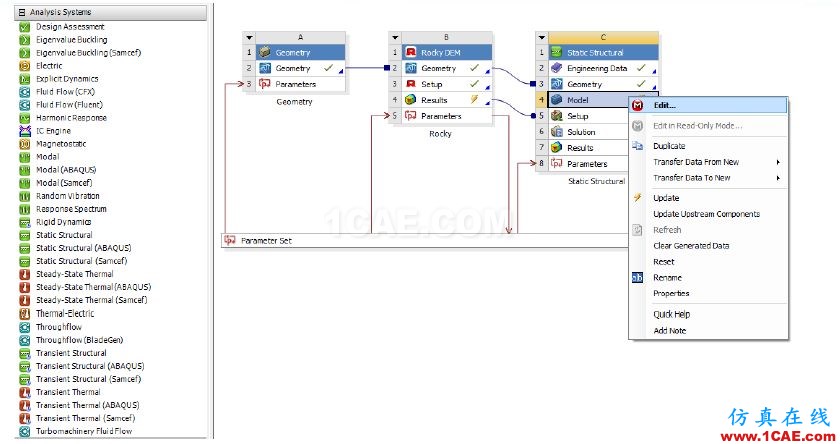Click the Model cell icon in system C
The height and width of the screenshot is (444, 840).
[557, 100]
